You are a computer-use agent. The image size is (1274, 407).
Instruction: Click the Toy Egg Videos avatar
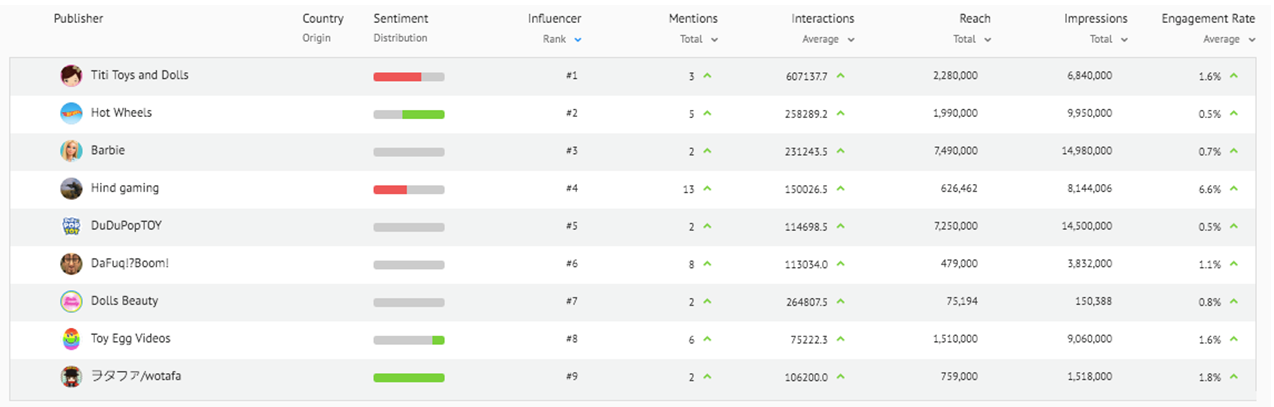click(71, 339)
